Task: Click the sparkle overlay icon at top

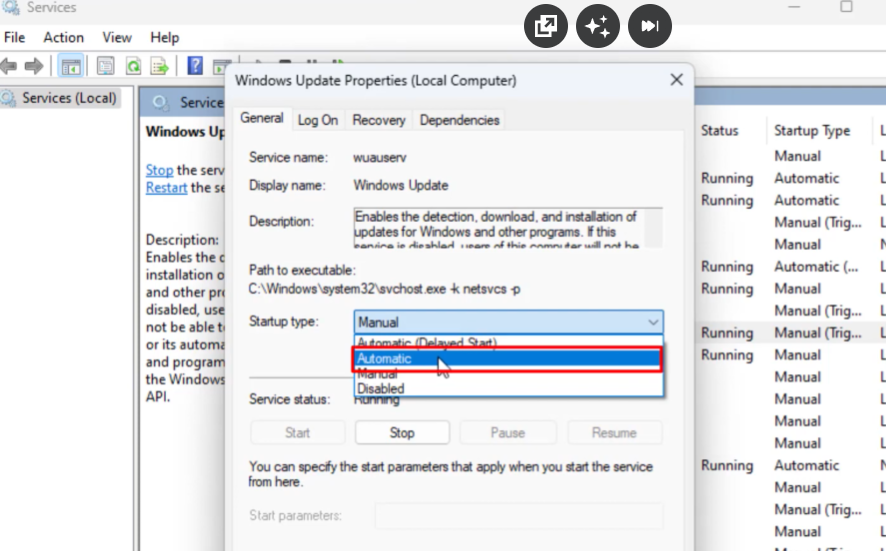Action: (x=597, y=26)
